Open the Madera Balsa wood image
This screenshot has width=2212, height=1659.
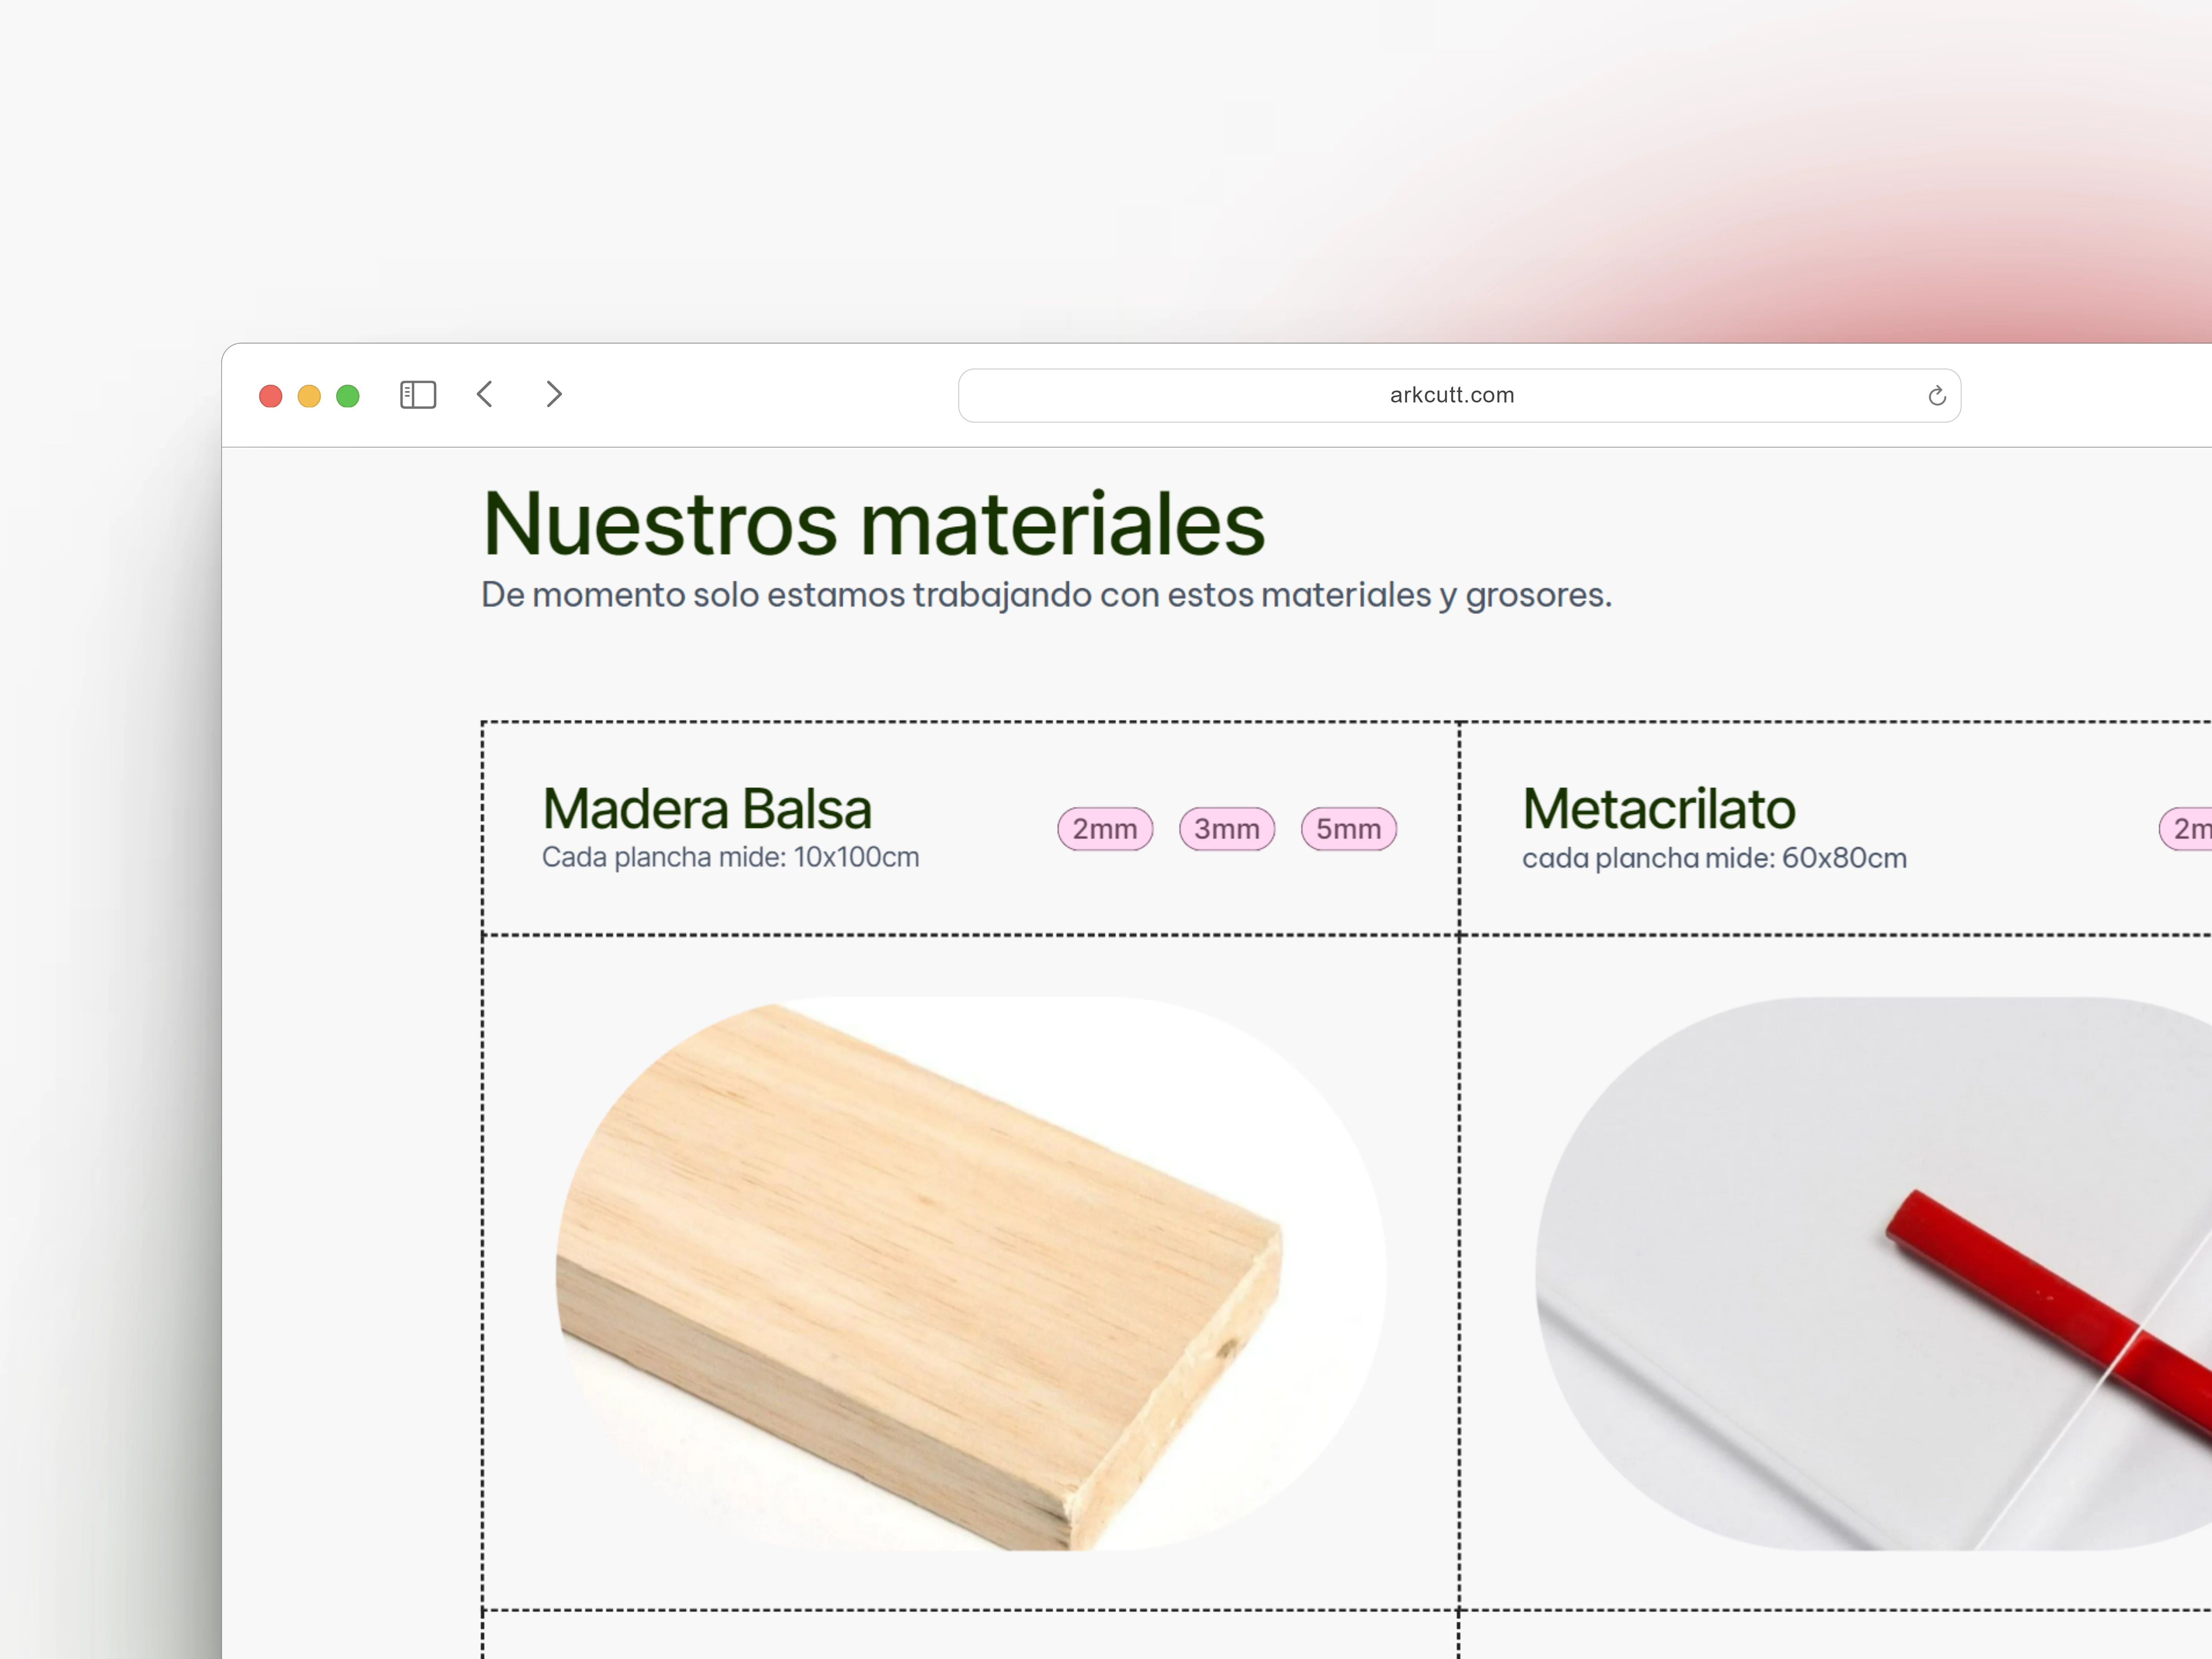click(971, 1274)
